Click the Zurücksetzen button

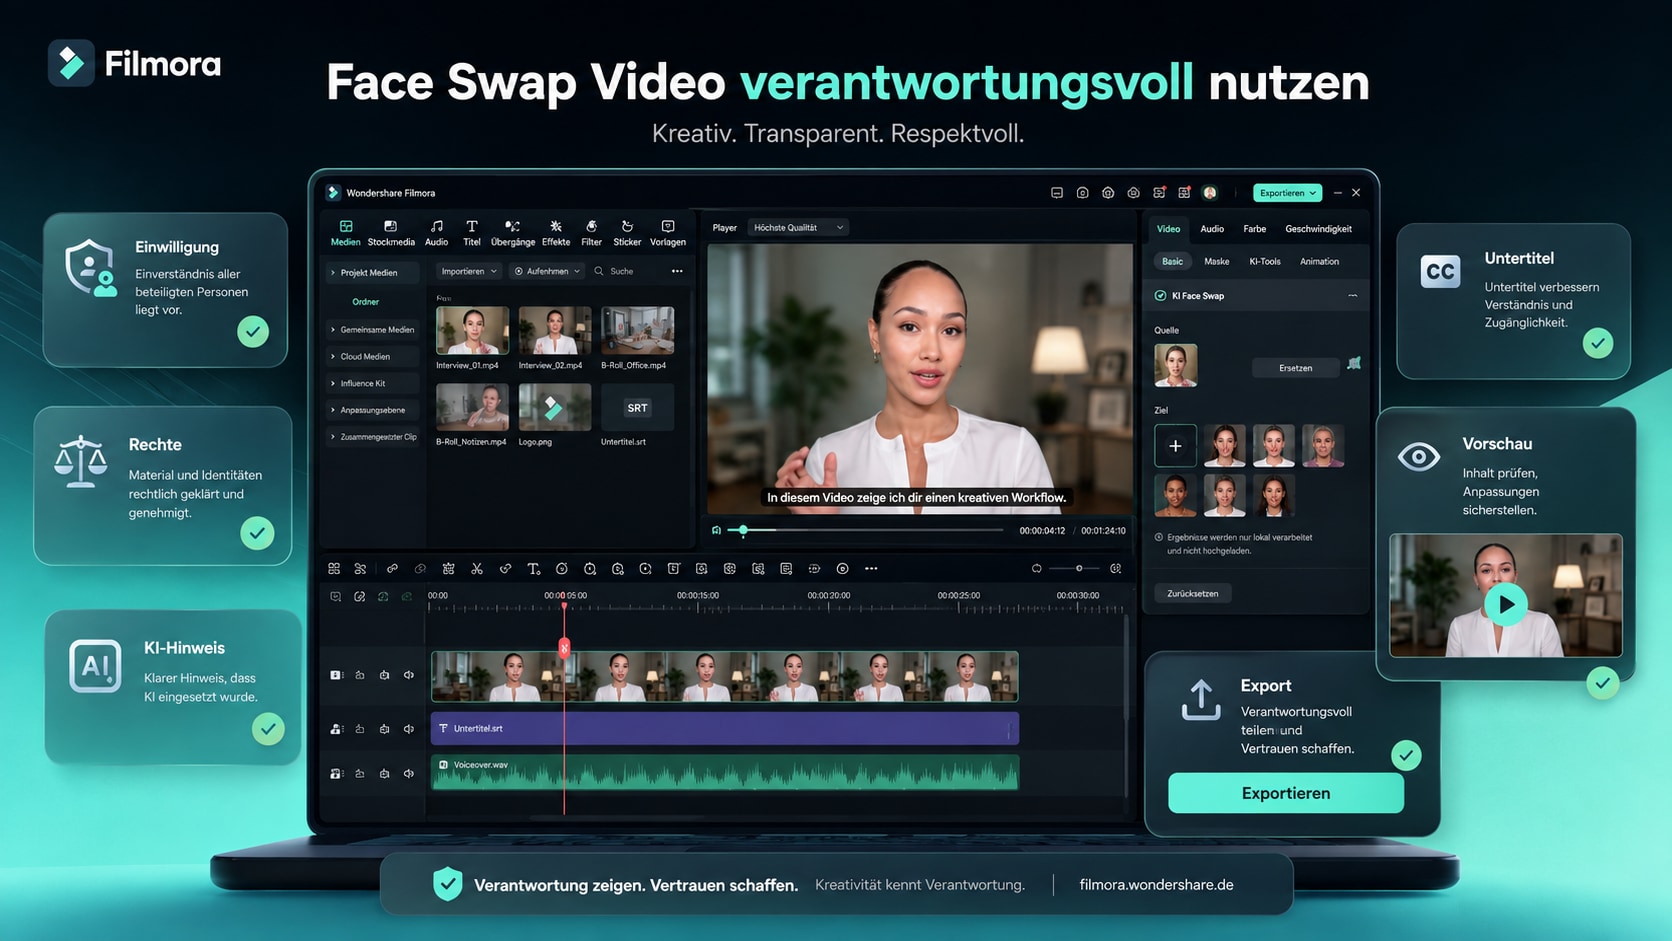(1193, 594)
